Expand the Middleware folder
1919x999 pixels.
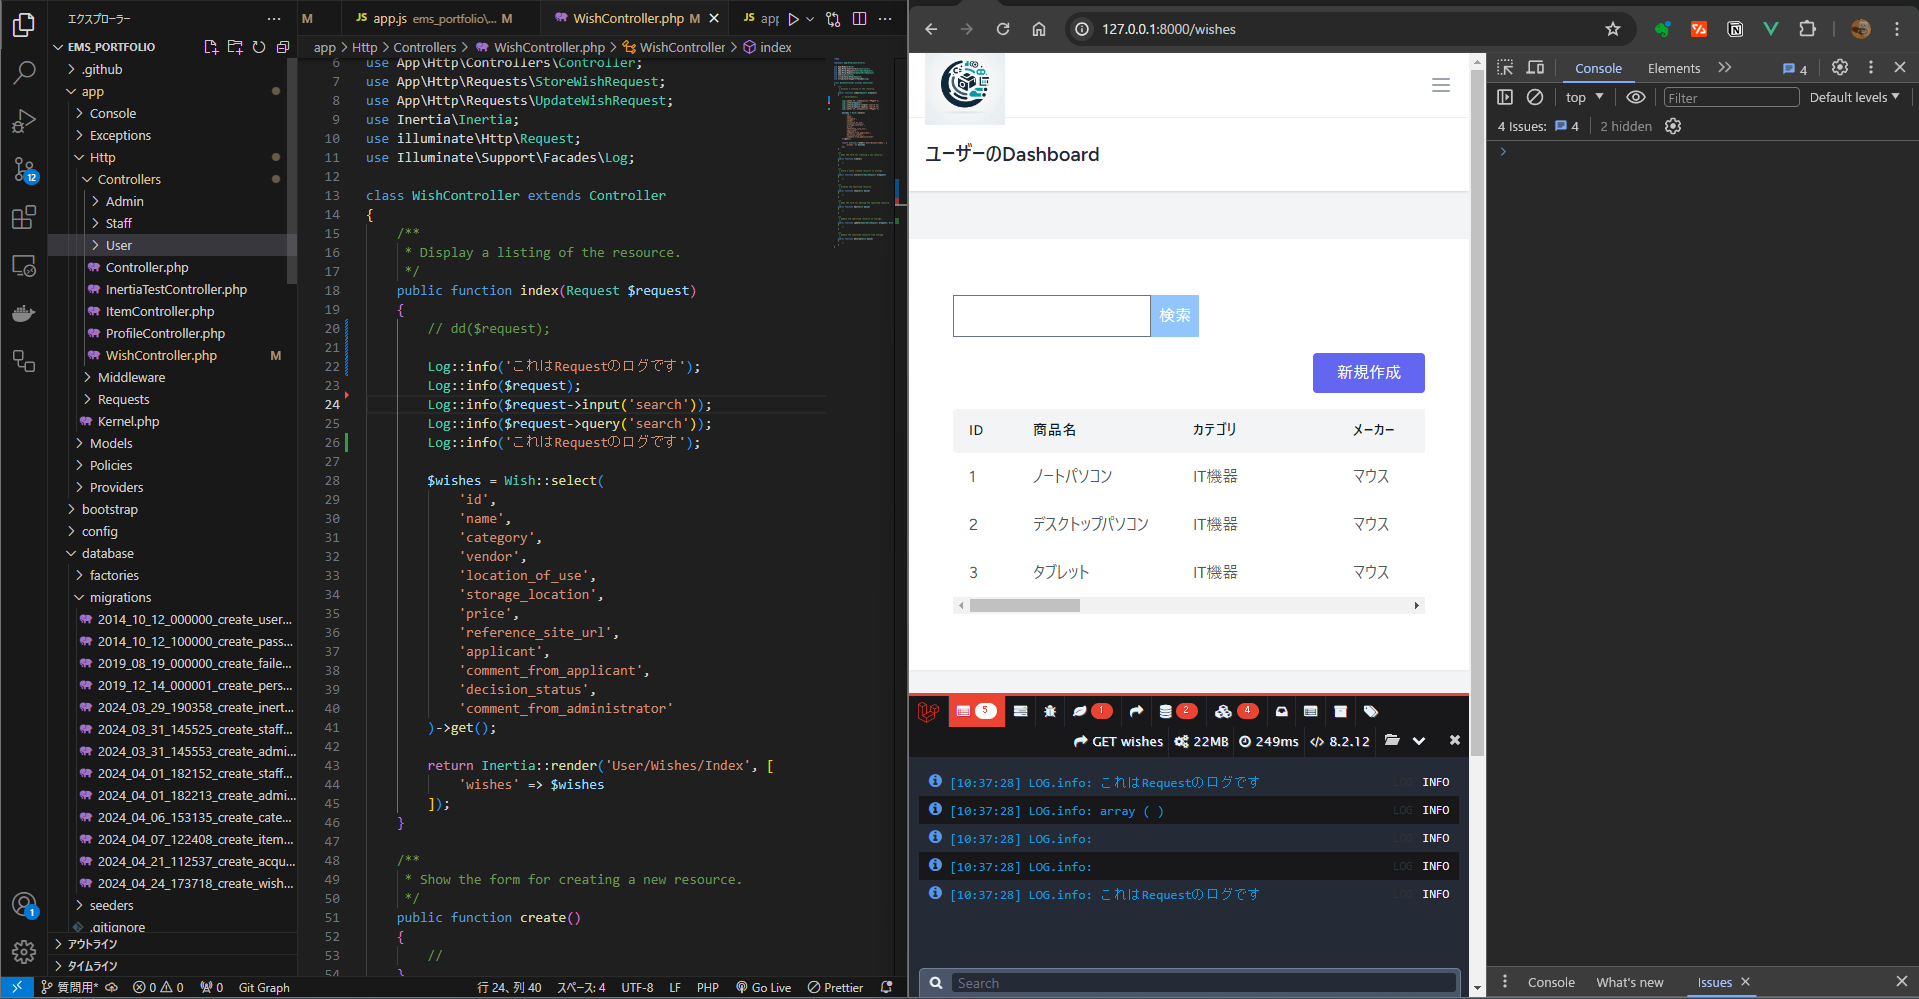click(131, 377)
